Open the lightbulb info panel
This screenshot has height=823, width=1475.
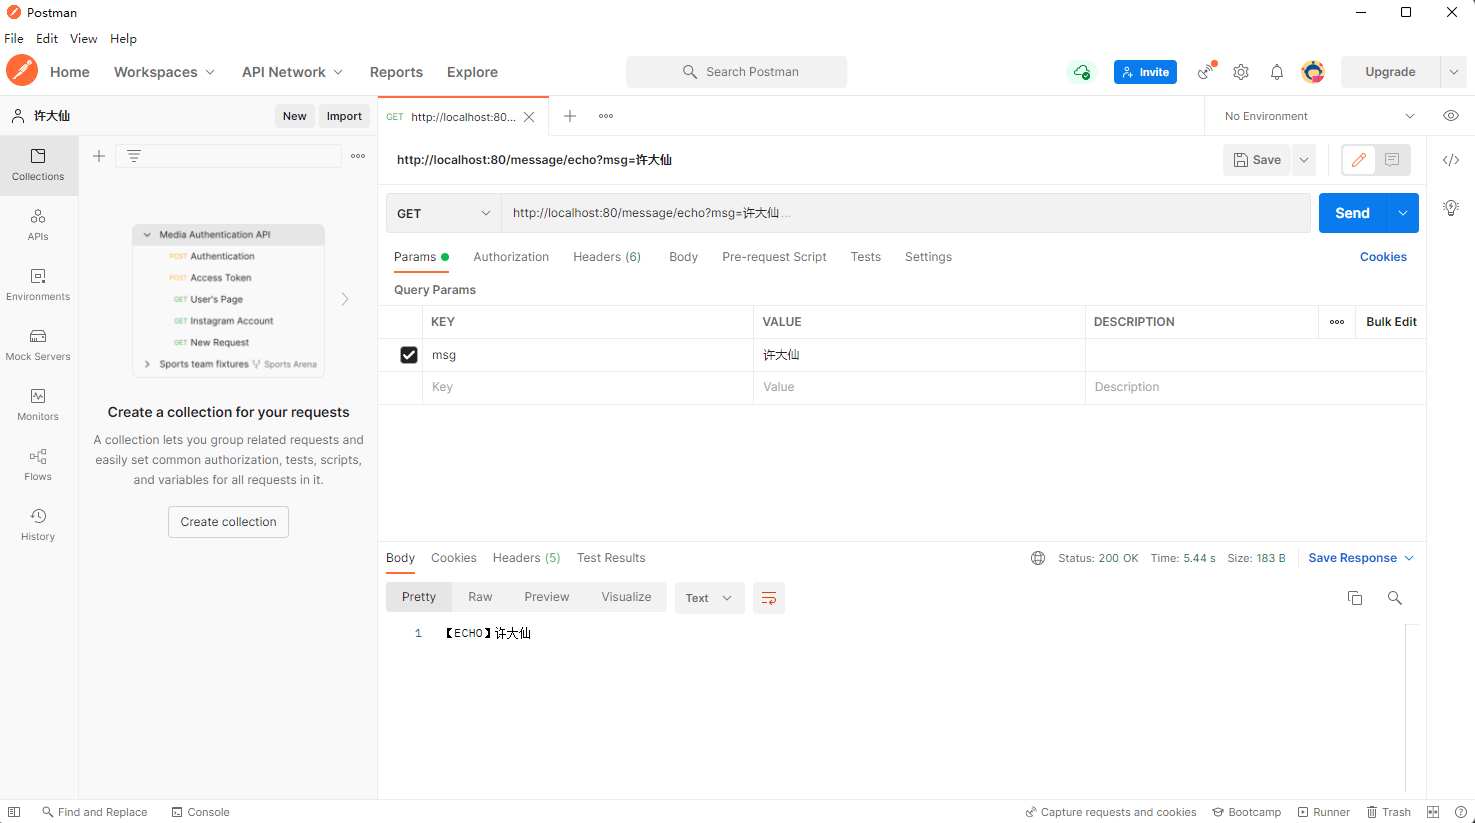(x=1451, y=208)
